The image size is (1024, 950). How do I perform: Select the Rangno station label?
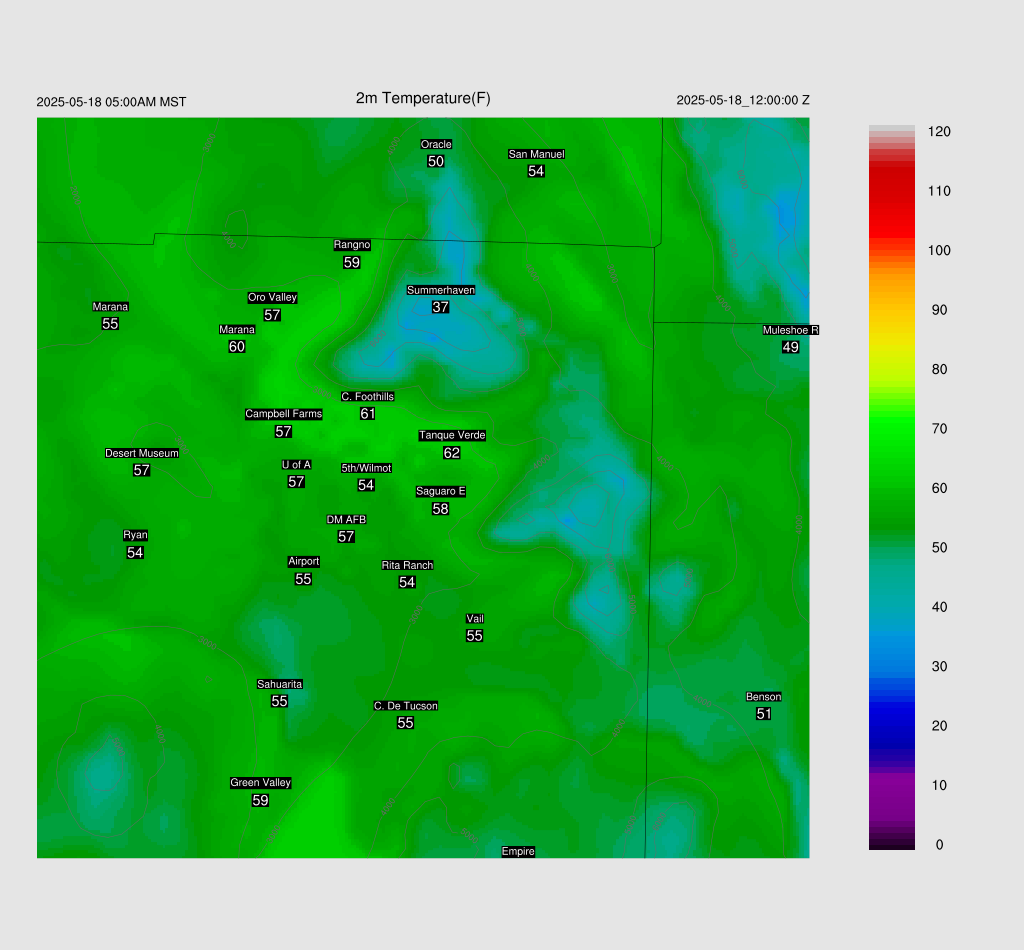pos(352,245)
